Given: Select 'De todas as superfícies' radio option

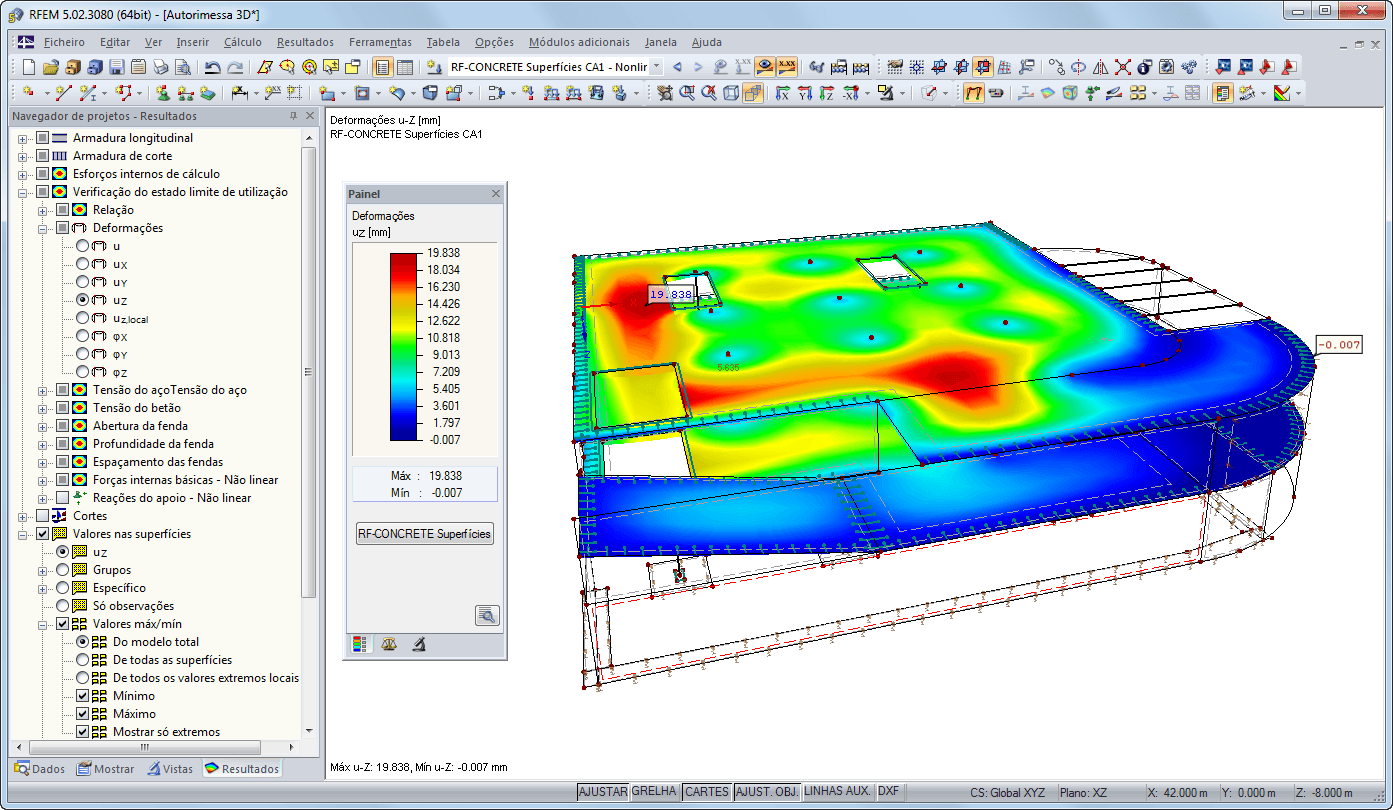Looking at the screenshot, I should point(83,660).
